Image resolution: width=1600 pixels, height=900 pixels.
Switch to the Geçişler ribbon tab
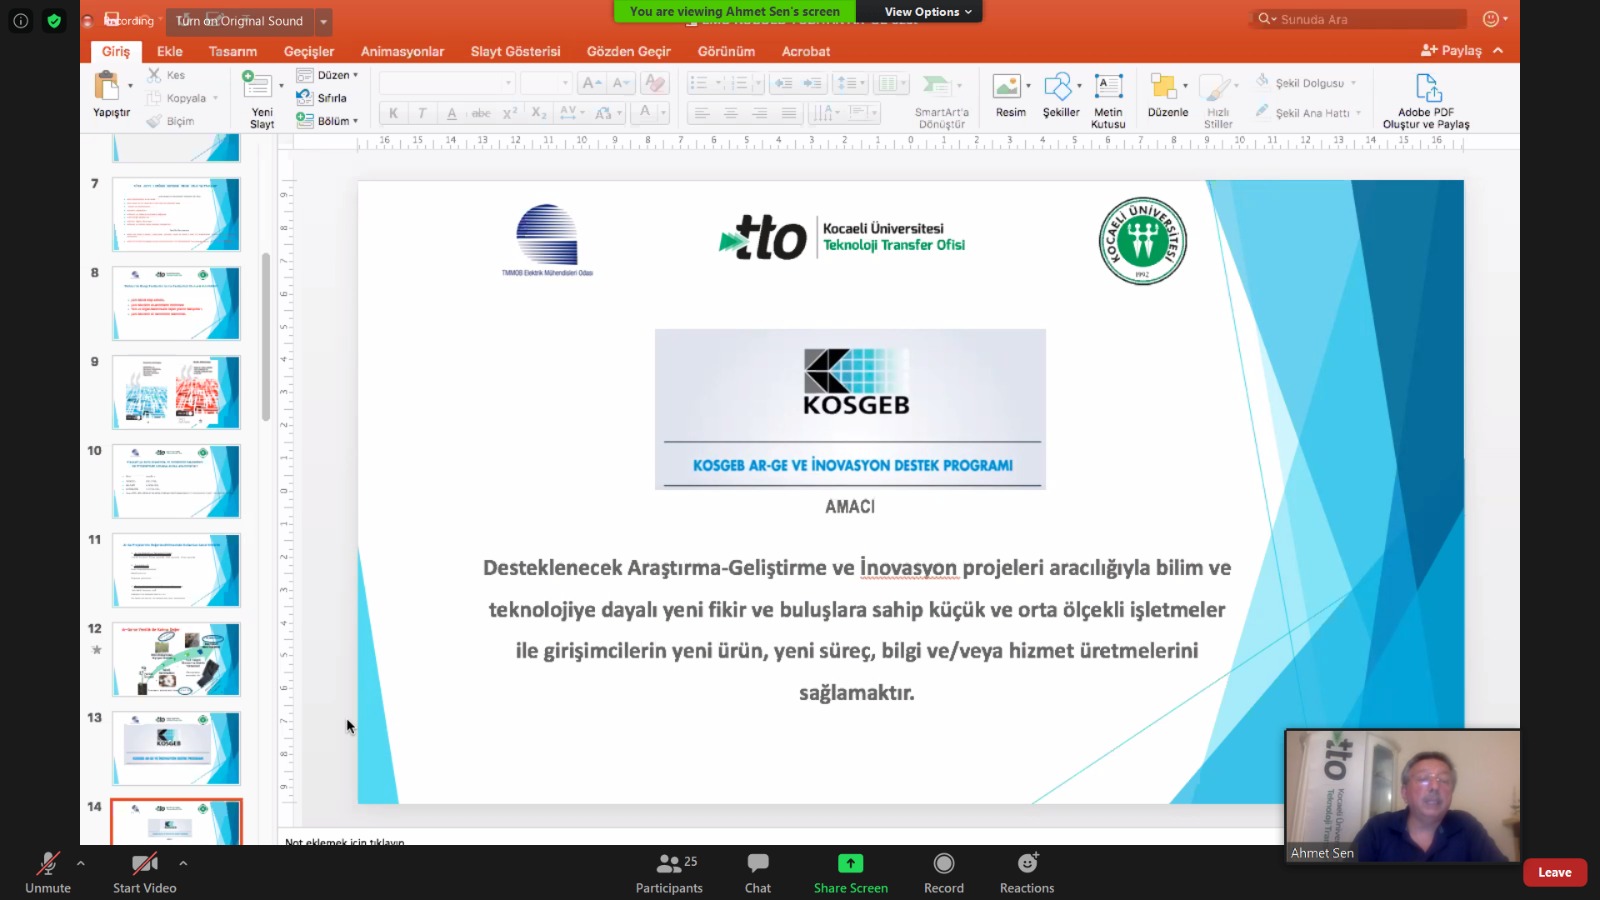[309, 51]
